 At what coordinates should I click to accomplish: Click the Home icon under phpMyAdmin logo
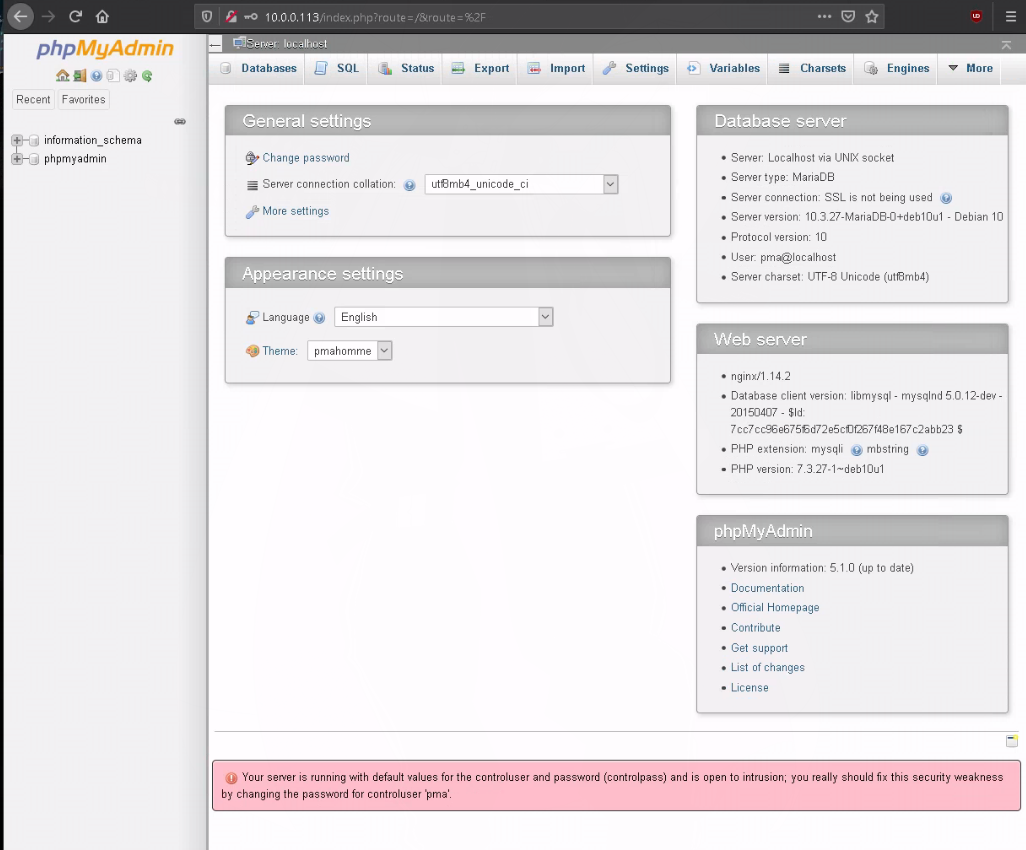pyautogui.click(x=63, y=76)
